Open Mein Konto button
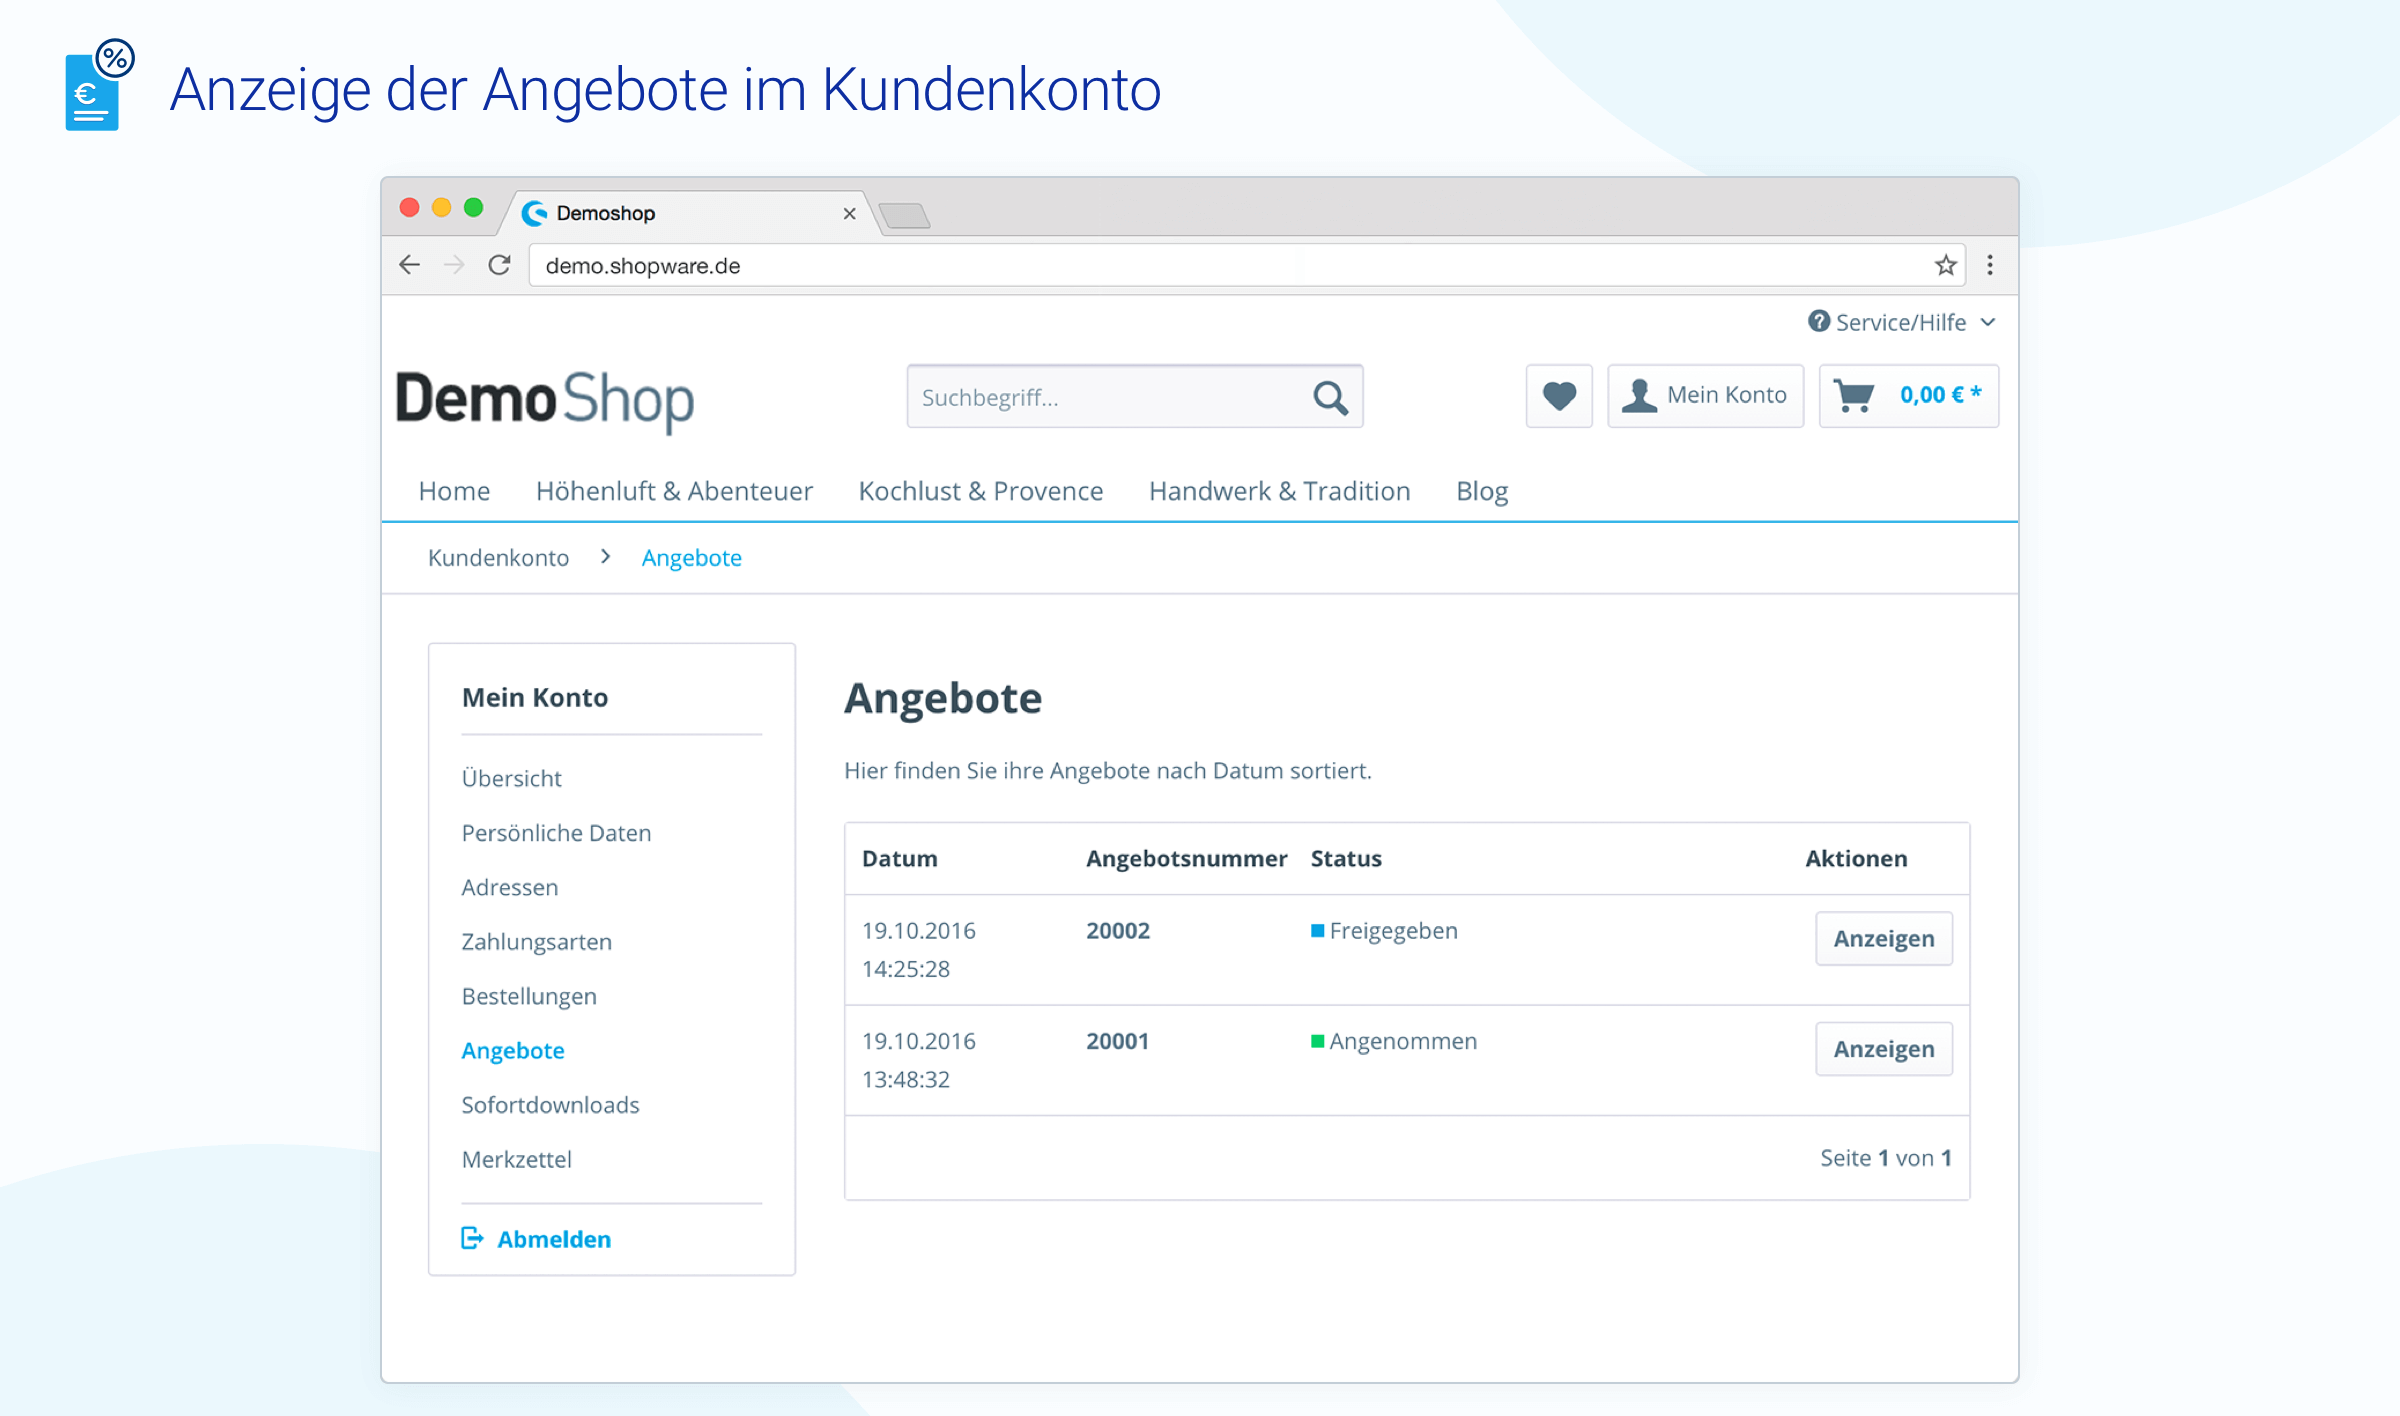Viewport: 2400px width, 1416px height. [x=1705, y=396]
